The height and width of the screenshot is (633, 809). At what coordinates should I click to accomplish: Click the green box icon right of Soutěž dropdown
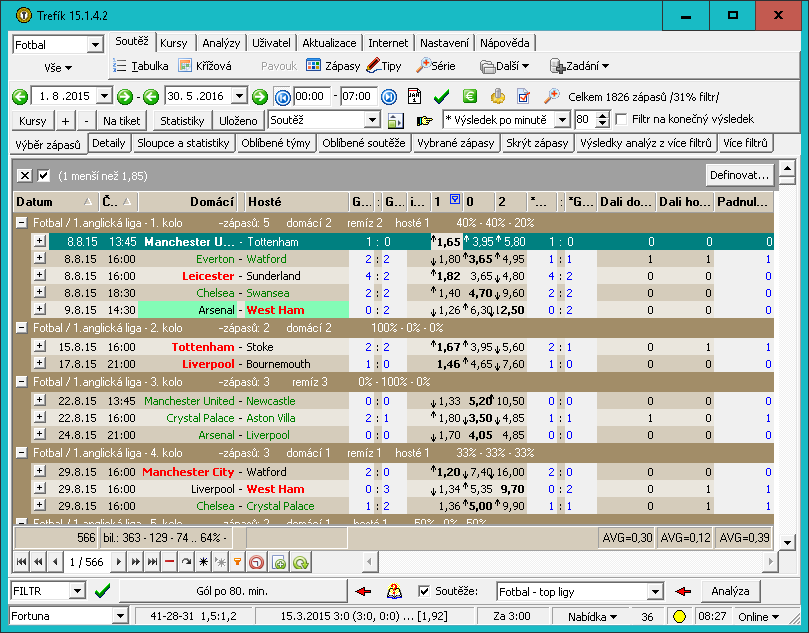click(395, 121)
